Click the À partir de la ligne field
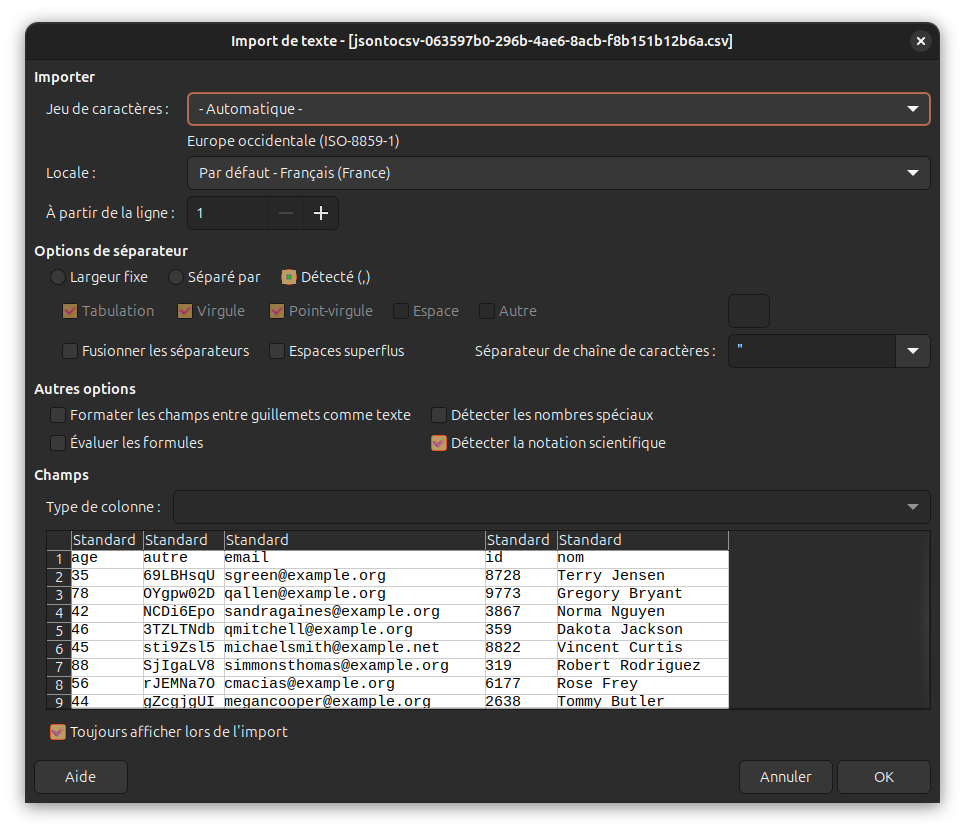The image size is (965, 831). (228, 213)
